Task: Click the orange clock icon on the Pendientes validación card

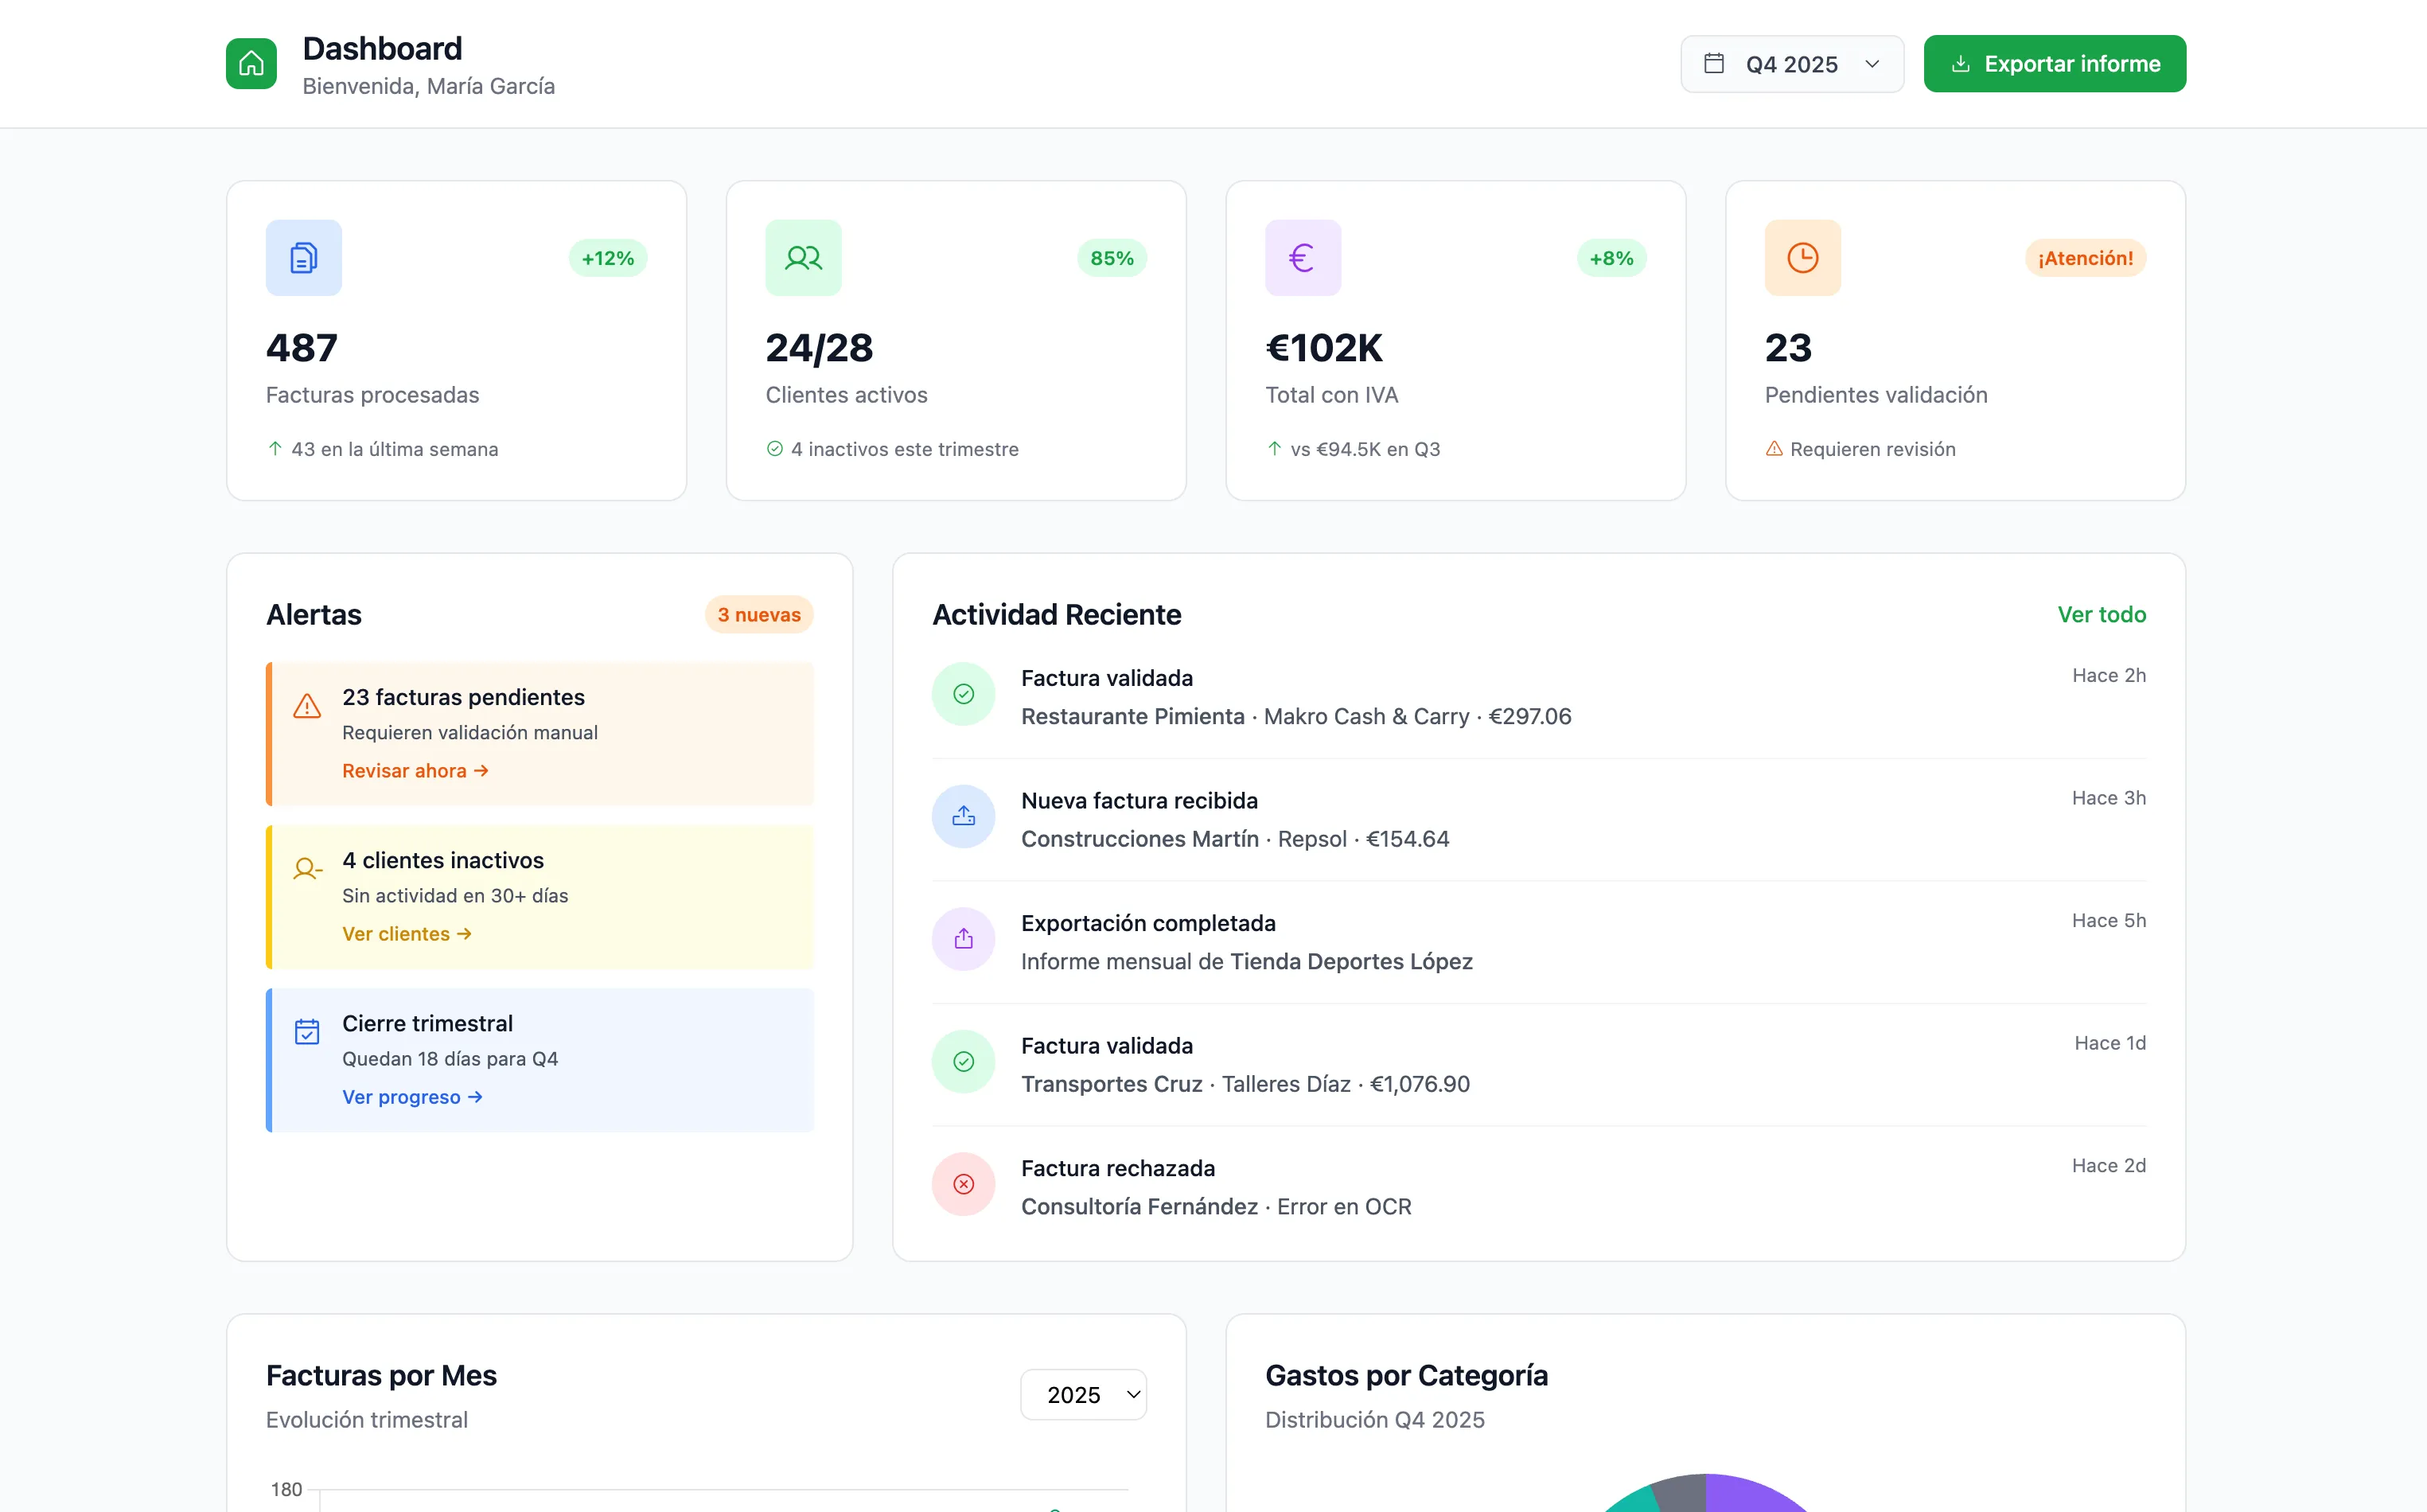Action: point(1802,258)
